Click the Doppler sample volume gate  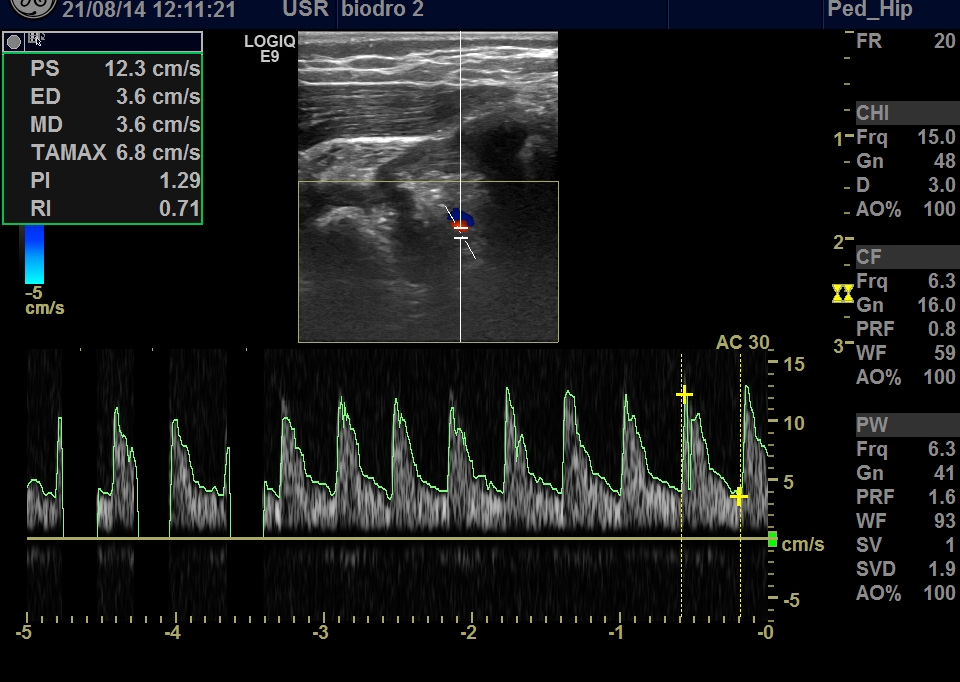coord(460,230)
